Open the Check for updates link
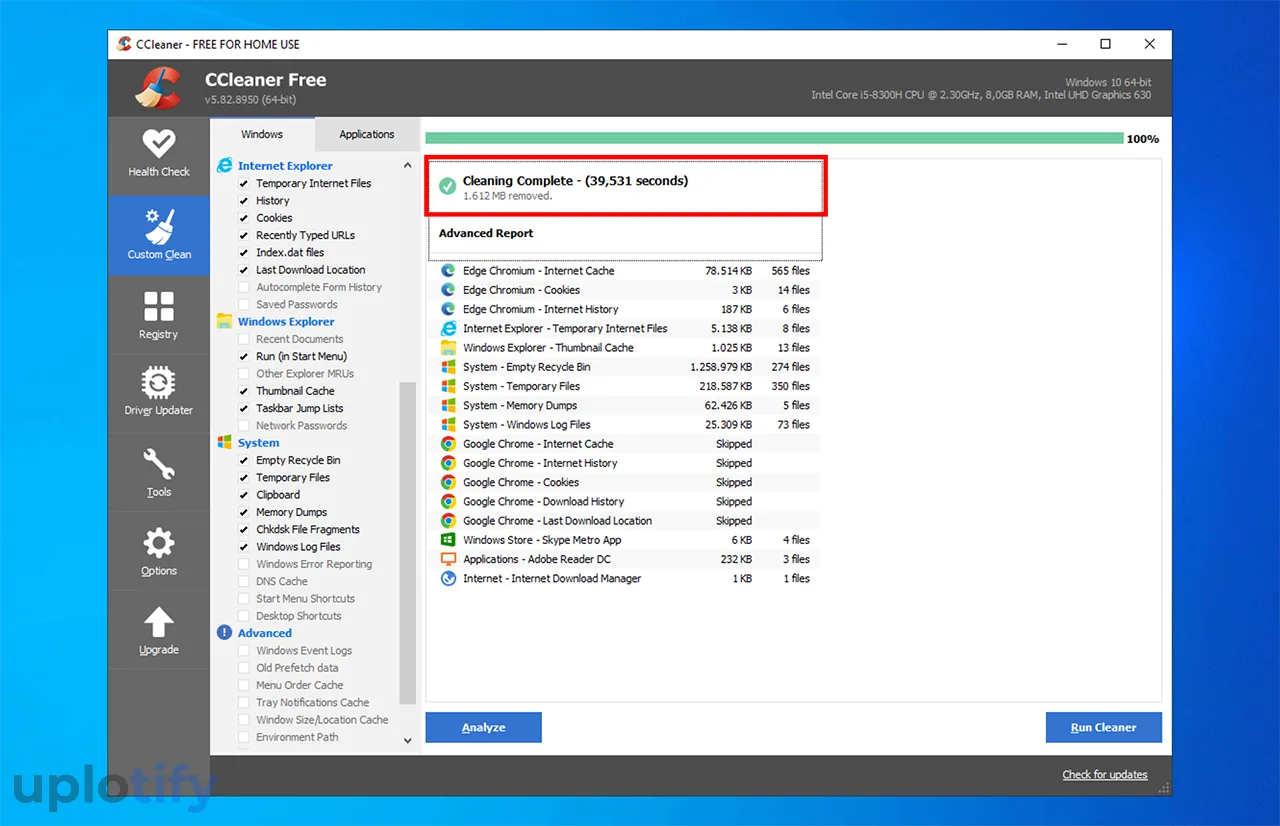 pyautogui.click(x=1105, y=775)
